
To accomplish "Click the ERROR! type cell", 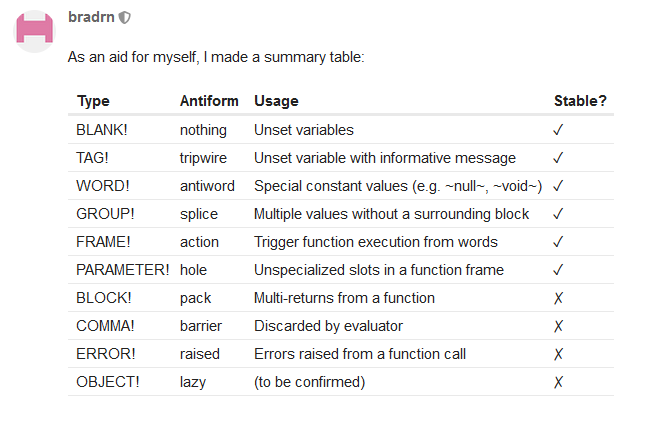I will [106, 354].
